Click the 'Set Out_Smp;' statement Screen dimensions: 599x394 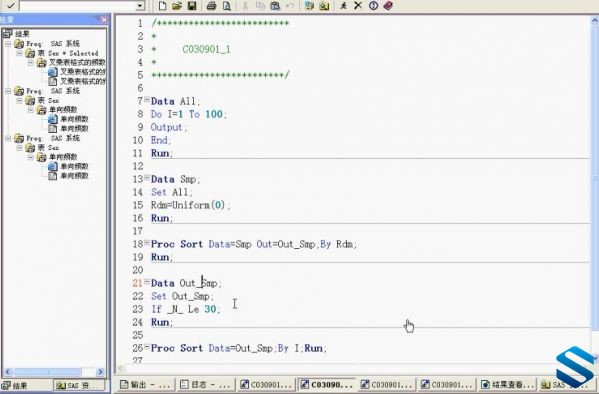pyautogui.click(x=182, y=296)
